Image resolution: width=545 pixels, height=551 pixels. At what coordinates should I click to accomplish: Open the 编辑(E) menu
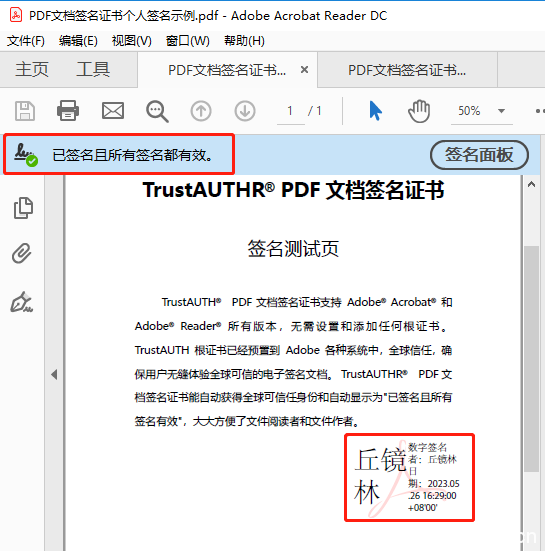(78, 41)
